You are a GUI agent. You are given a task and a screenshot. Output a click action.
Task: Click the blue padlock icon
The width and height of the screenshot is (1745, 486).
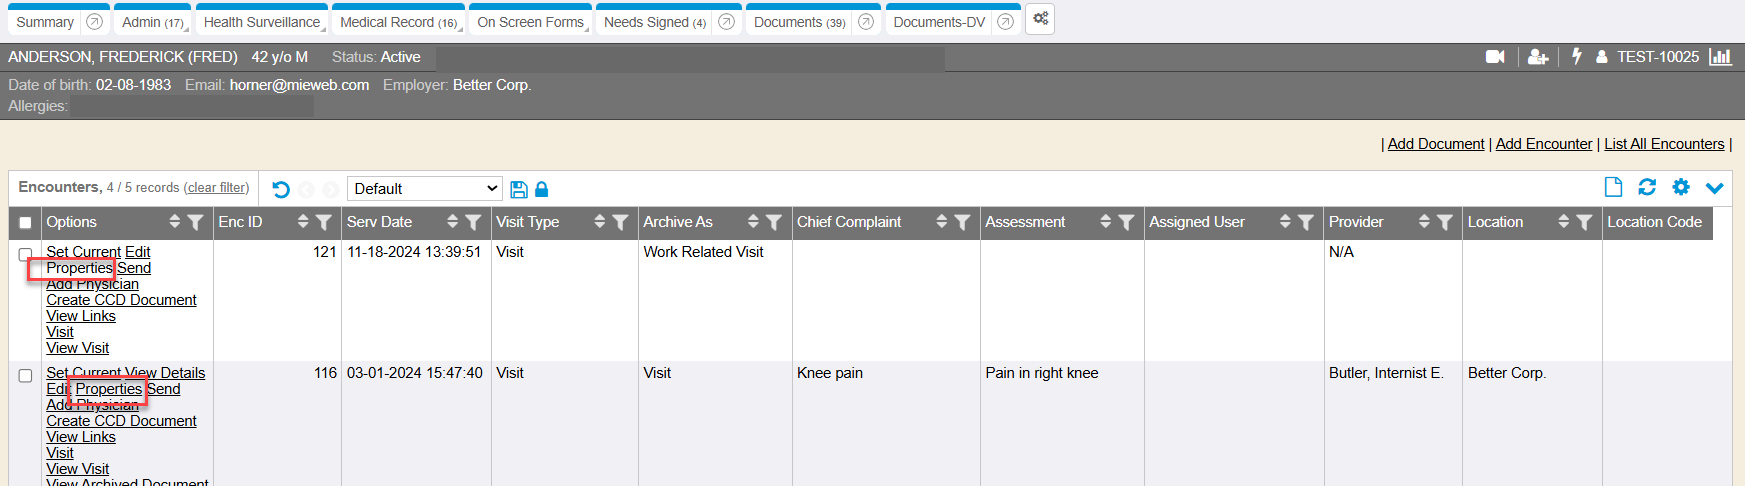coord(542,189)
